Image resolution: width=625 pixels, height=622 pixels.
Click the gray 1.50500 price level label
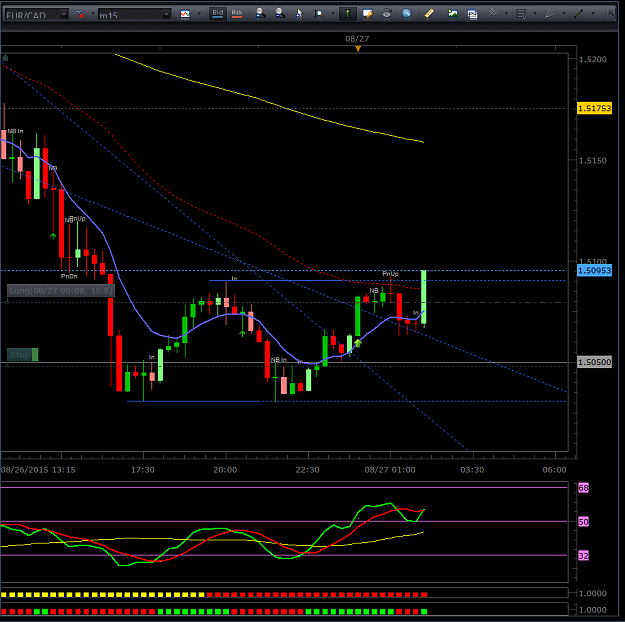point(594,362)
